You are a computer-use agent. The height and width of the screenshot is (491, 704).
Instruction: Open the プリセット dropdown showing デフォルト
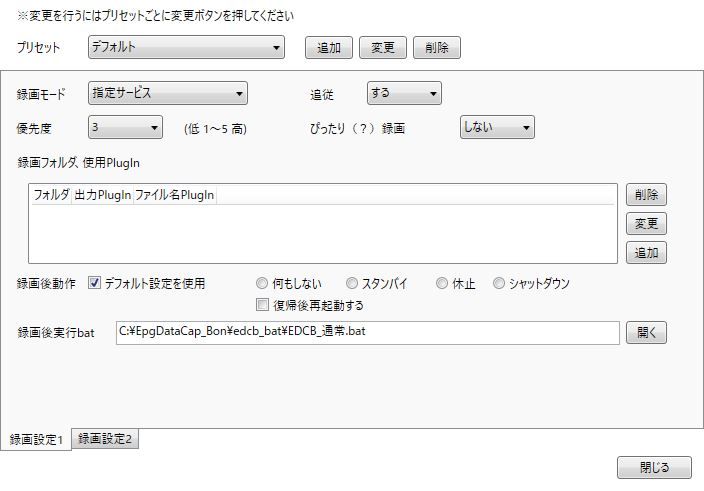tap(186, 47)
